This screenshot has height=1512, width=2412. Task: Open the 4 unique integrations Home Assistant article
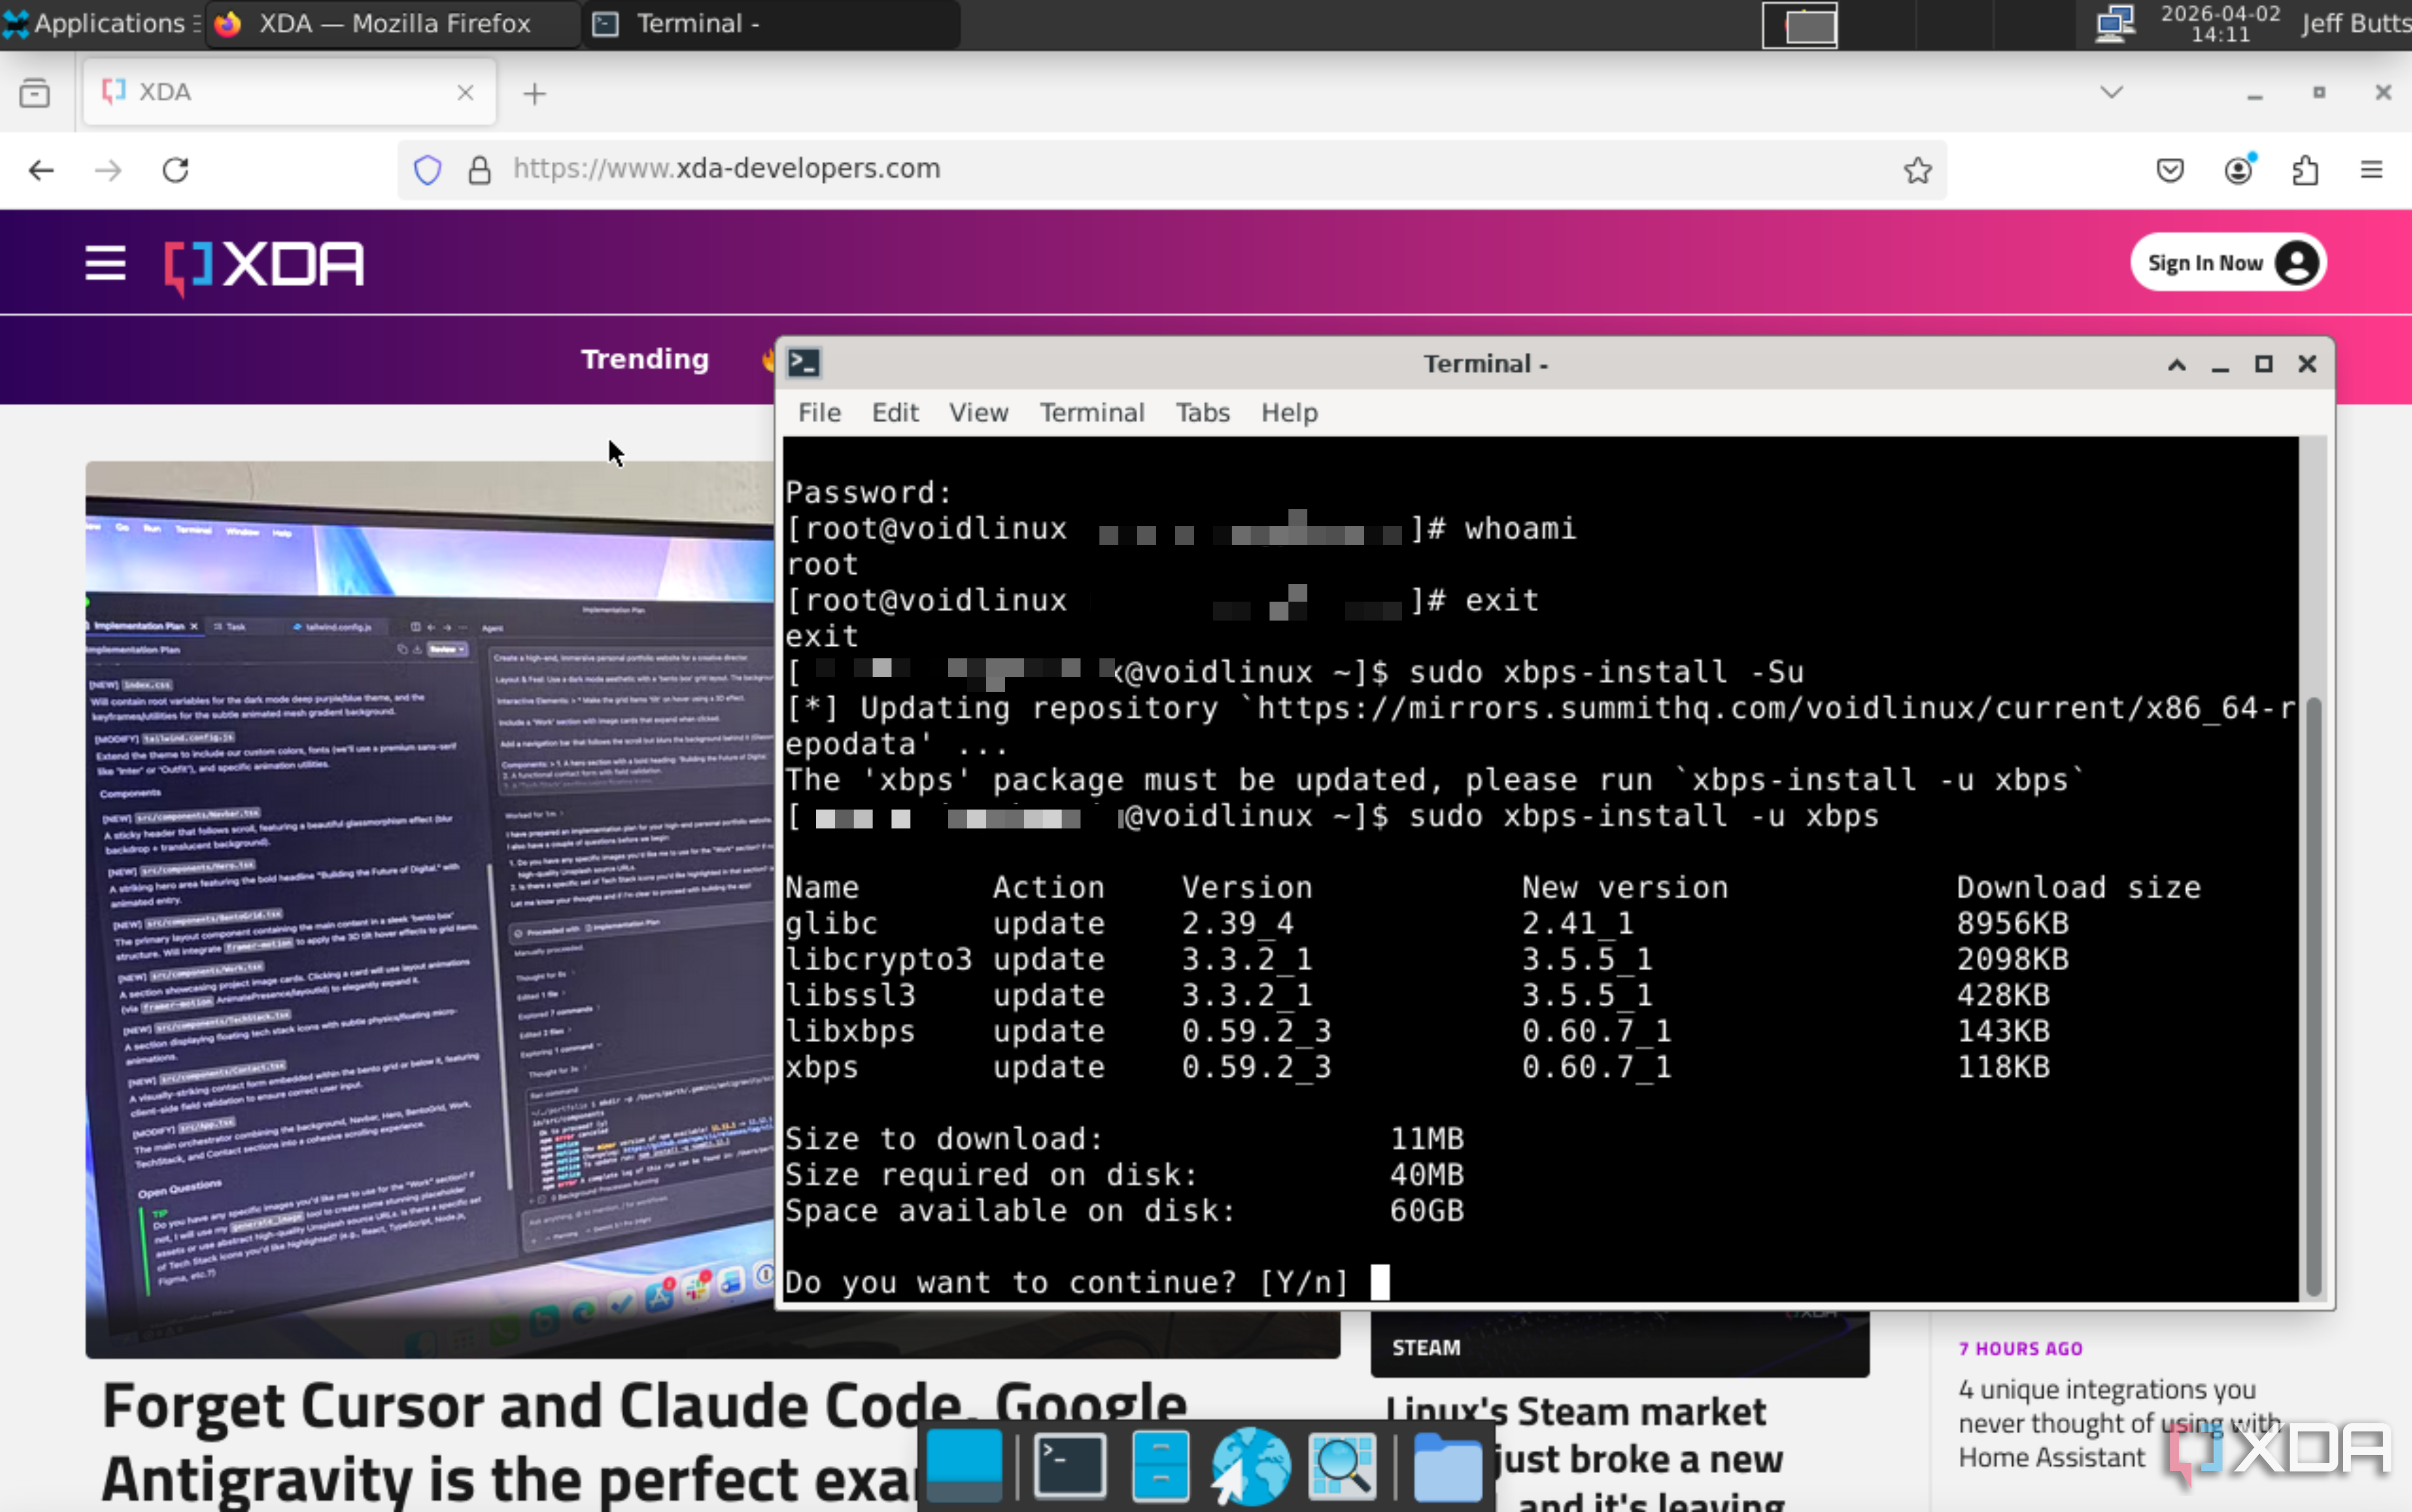click(x=2120, y=1424)
